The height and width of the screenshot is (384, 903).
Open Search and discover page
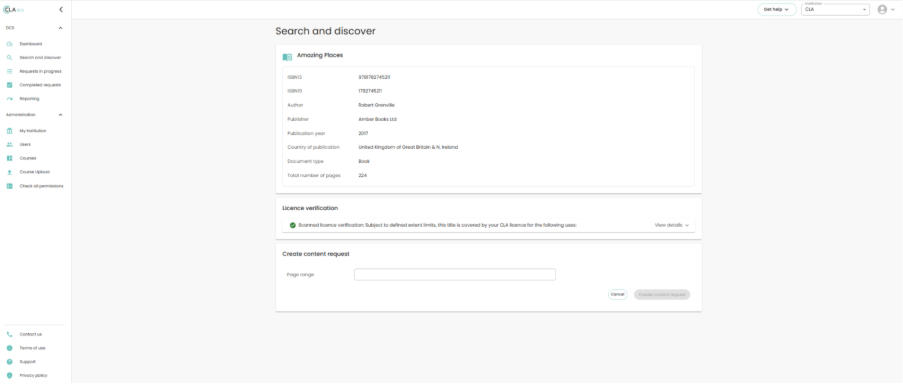click(40, 58)
